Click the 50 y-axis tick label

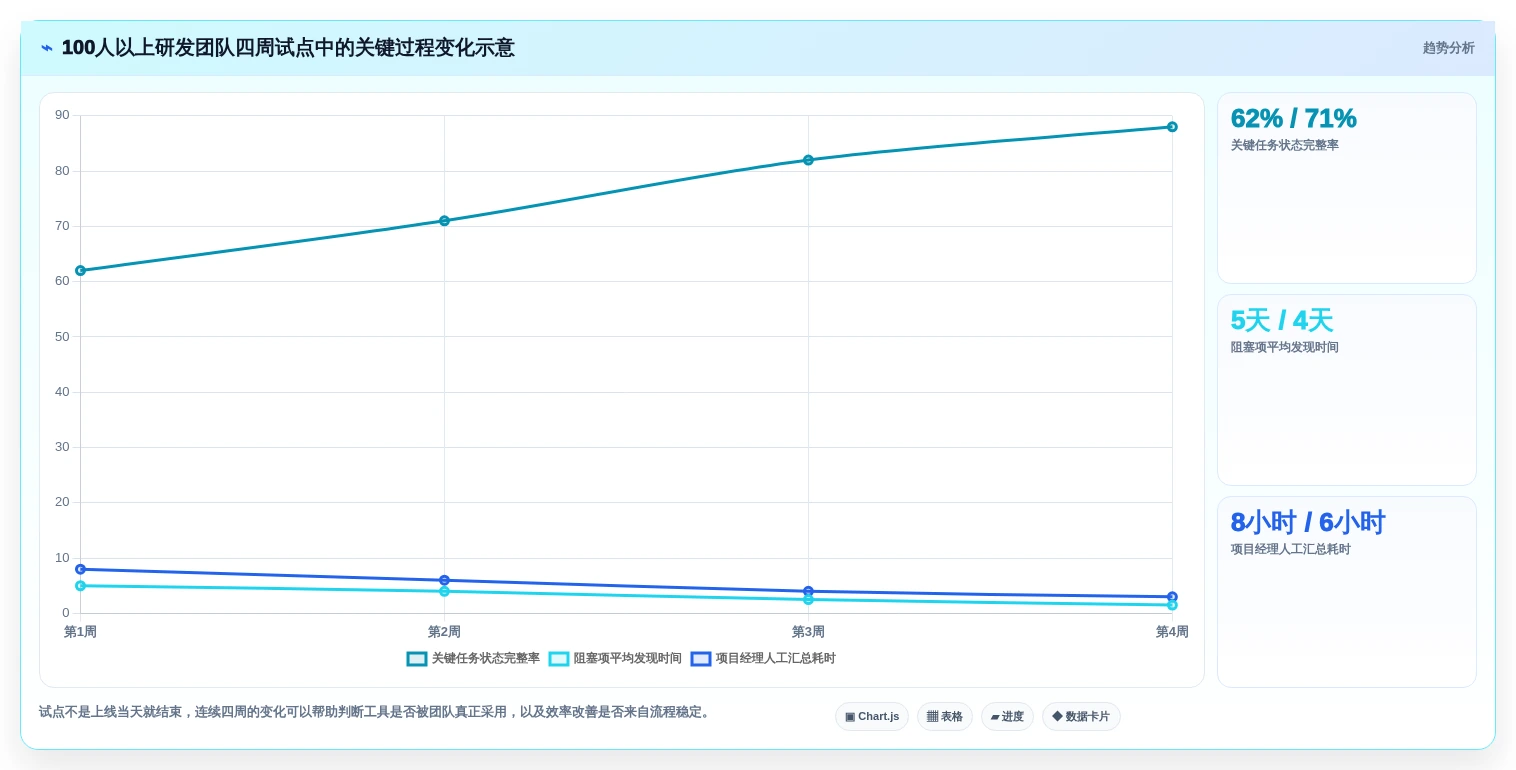(x=62, y=337)
